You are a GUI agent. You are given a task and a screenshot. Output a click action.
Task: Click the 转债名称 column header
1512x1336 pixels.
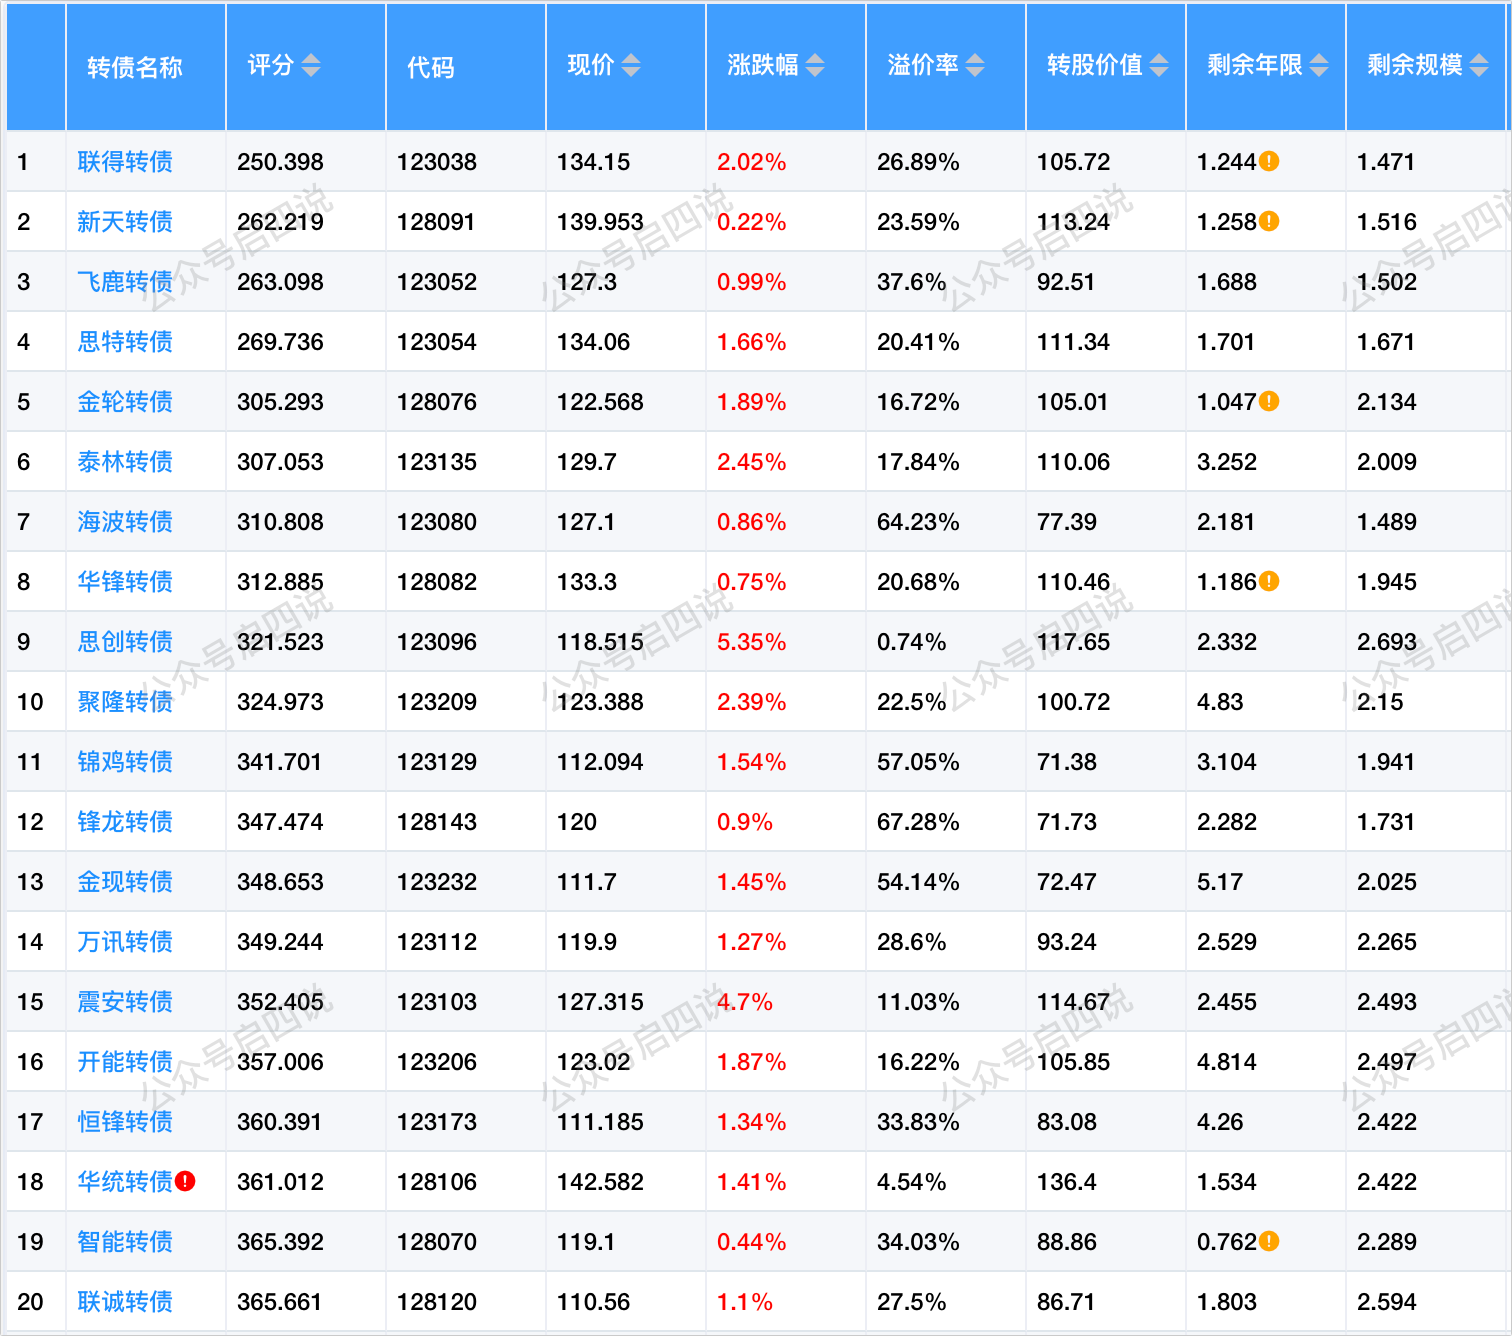(135, 67)
